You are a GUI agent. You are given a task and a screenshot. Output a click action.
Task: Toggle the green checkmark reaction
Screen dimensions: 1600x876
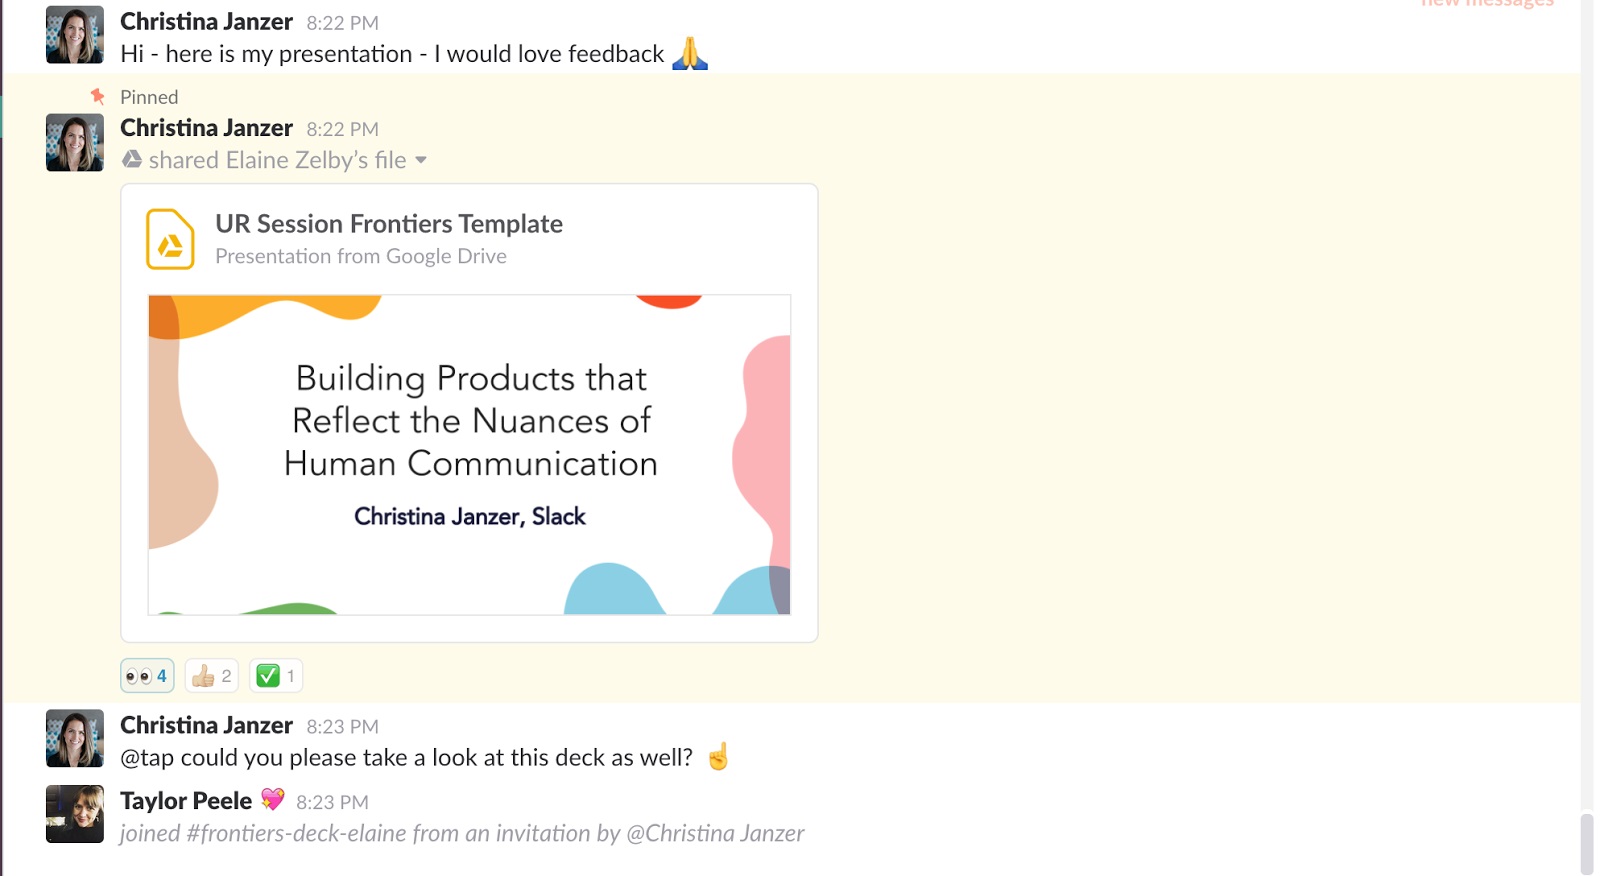[x=276, y=676]
